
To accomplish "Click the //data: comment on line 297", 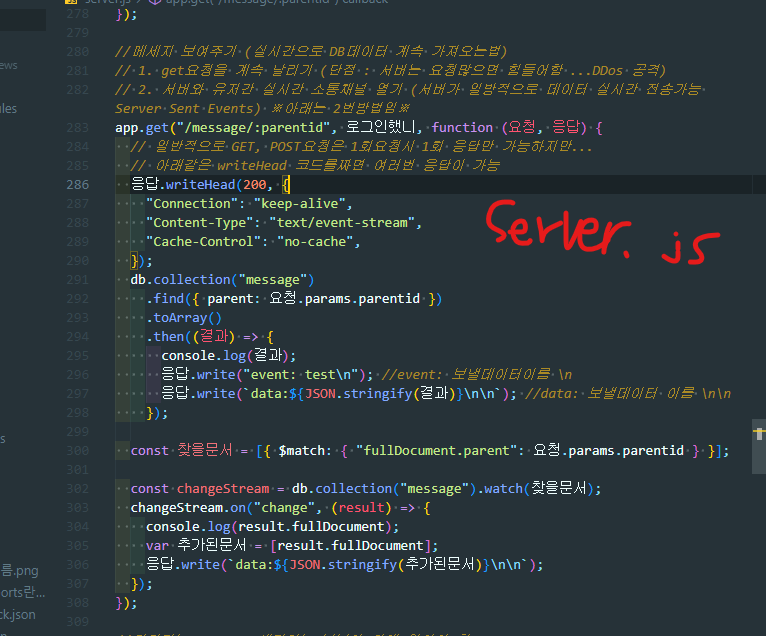I will pyautogui.click(x=628, y=394).
